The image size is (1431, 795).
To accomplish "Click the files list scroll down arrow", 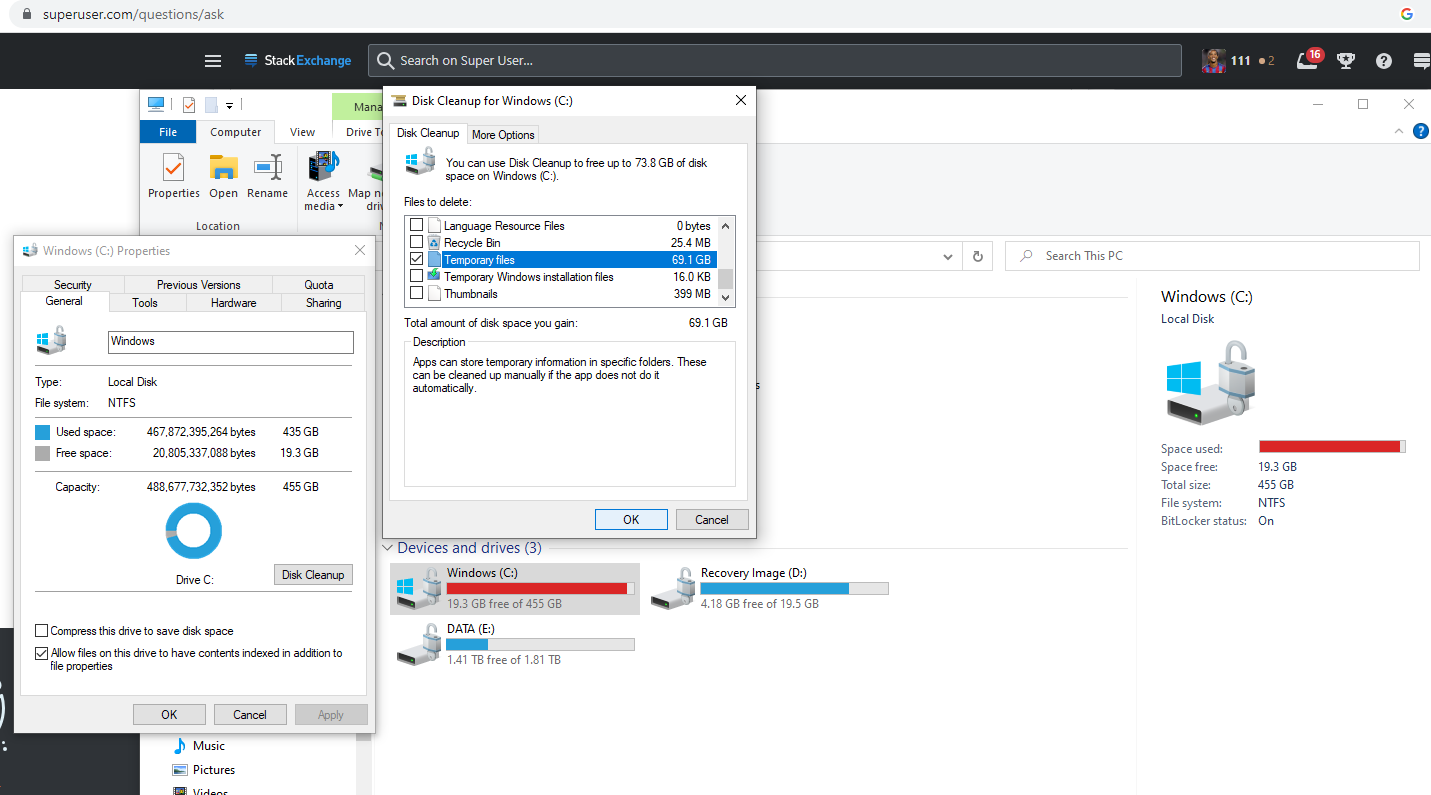I will click(726, 297).
